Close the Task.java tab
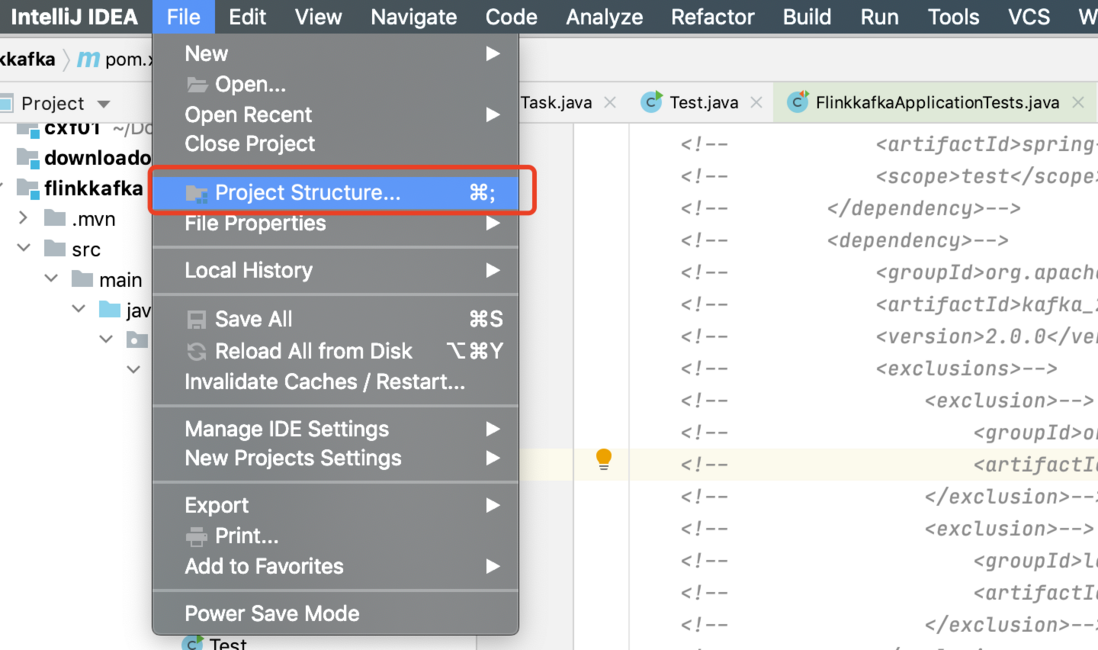 [610, 103]
